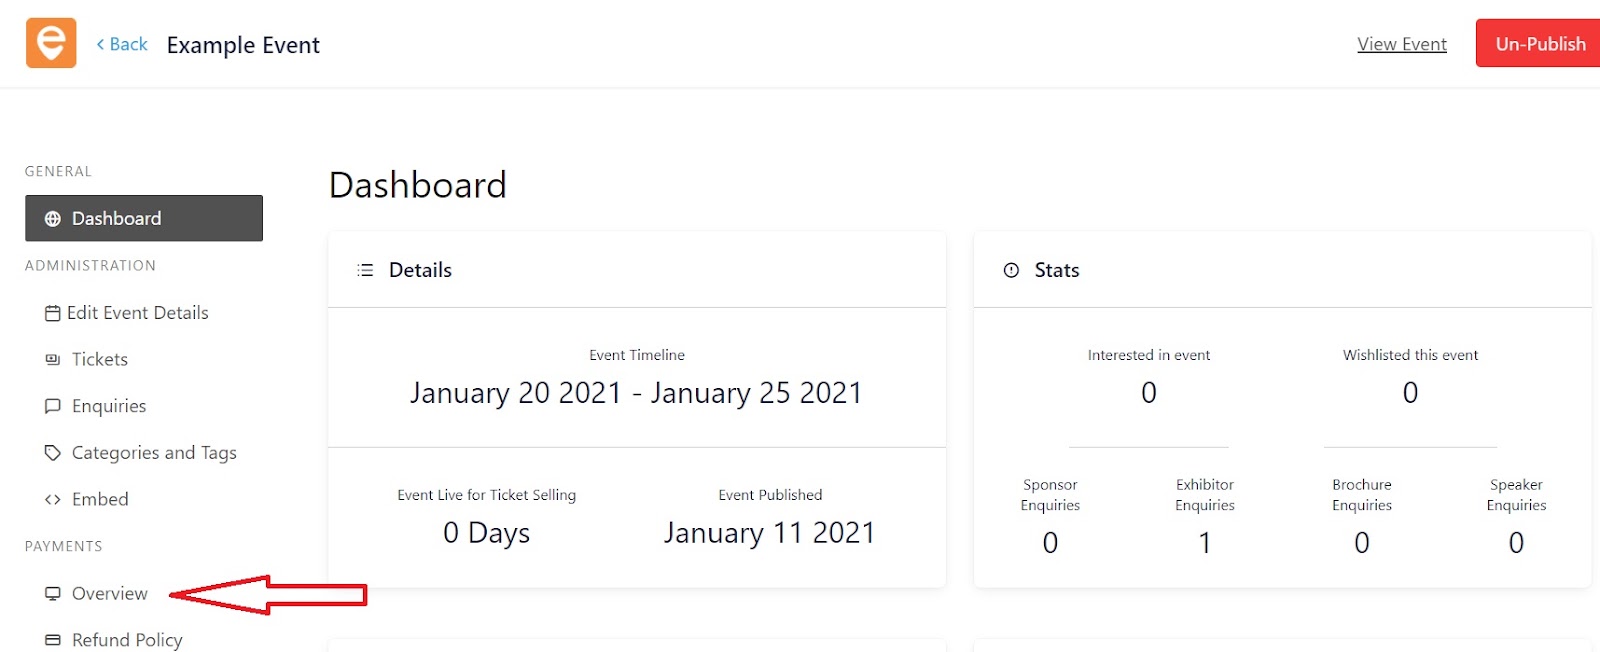The width and height of the screenshot is (1600, 652).
Task: Open the View Event link
Action: (x=1402, y=44)
